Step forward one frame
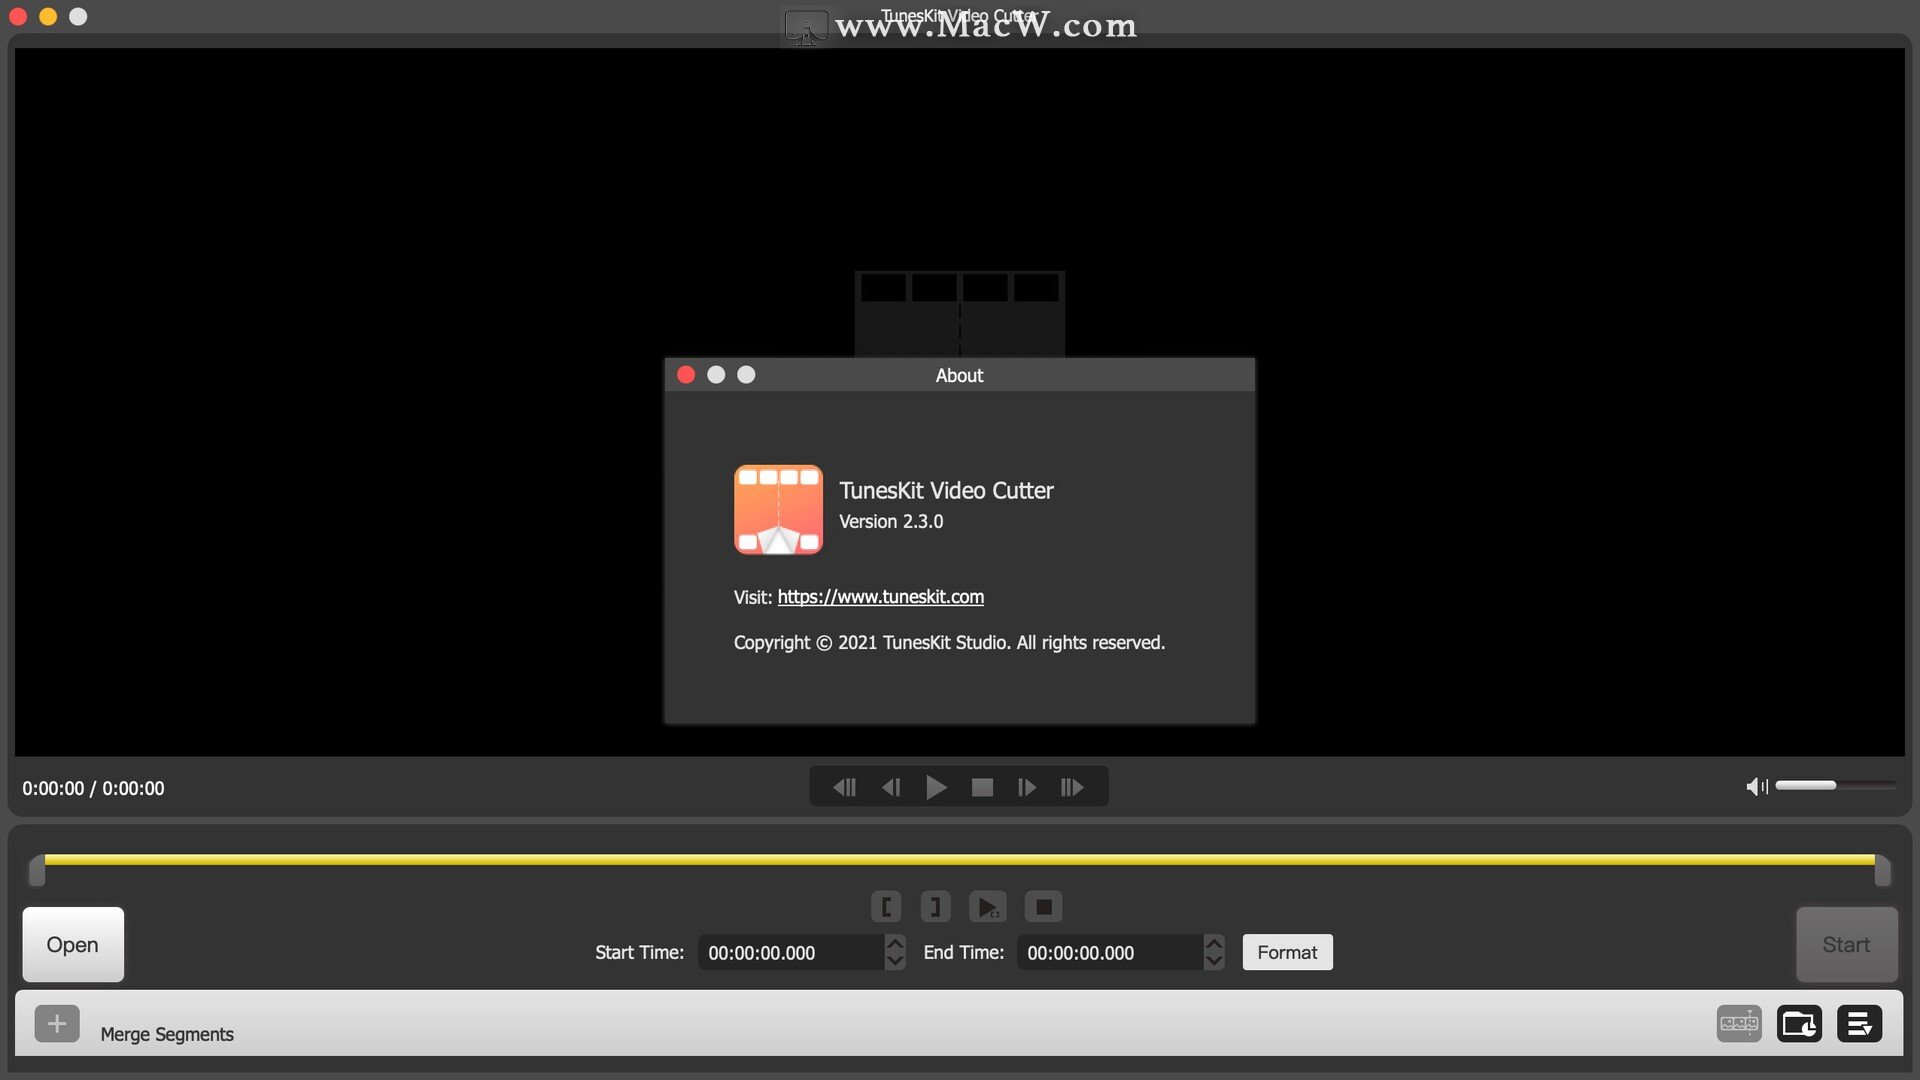1920x1080 pixels. pyautogui.click(x=1027, y=788)
